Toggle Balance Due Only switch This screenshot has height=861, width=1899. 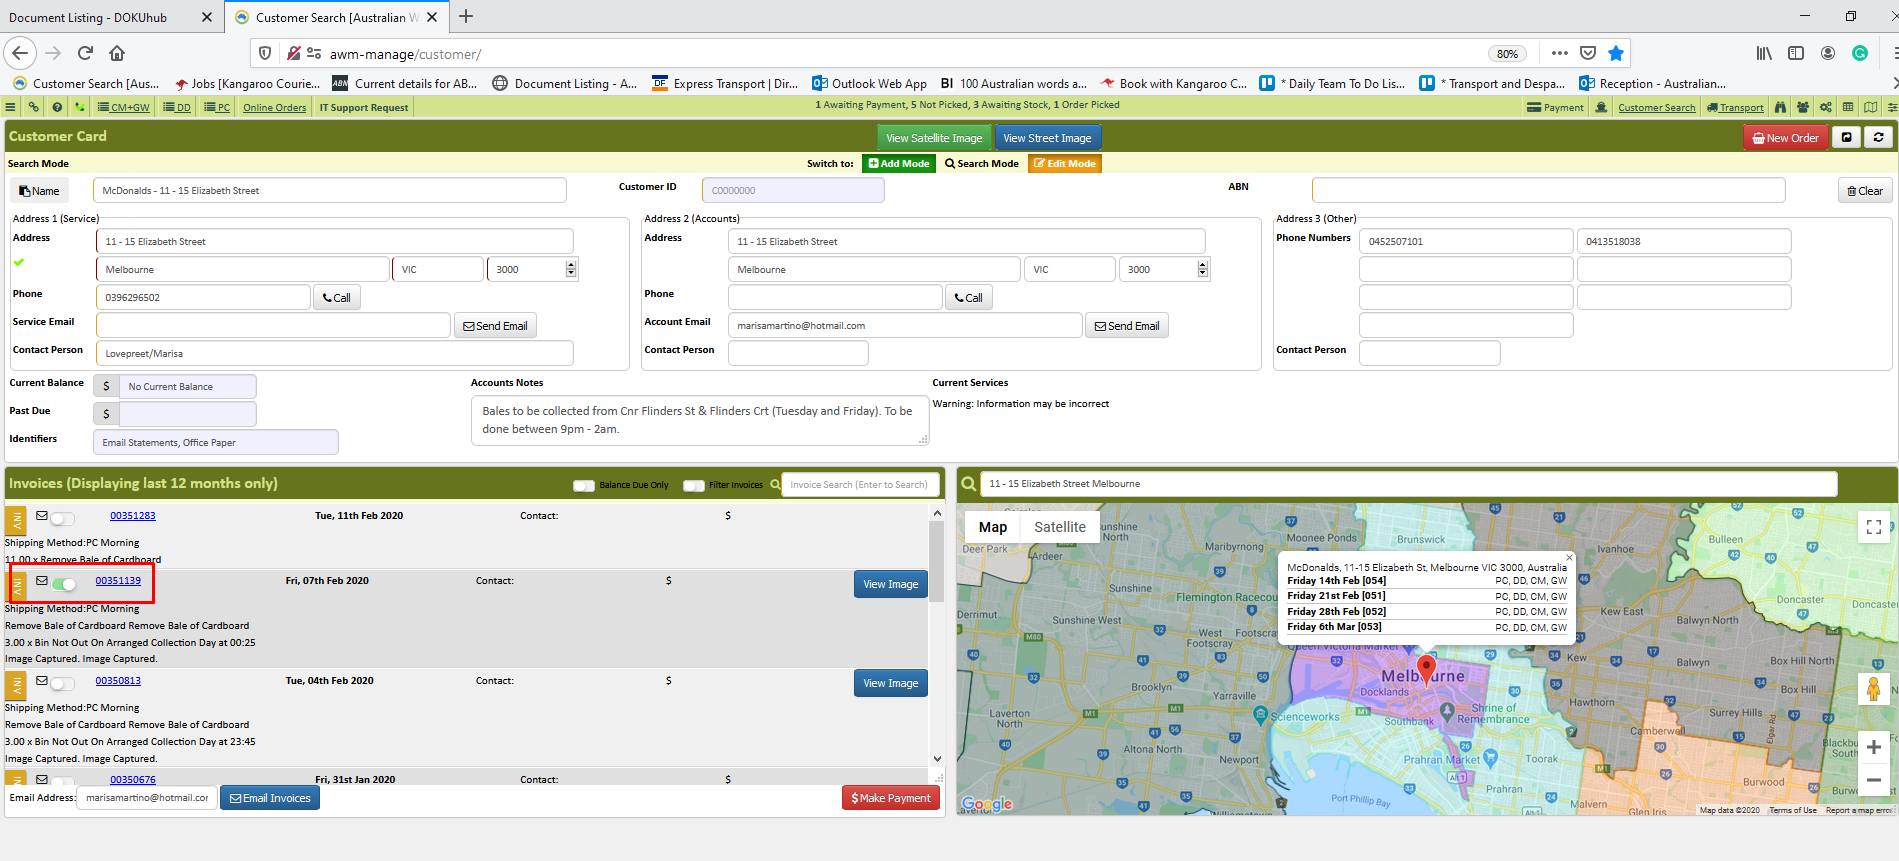point(584,485)
